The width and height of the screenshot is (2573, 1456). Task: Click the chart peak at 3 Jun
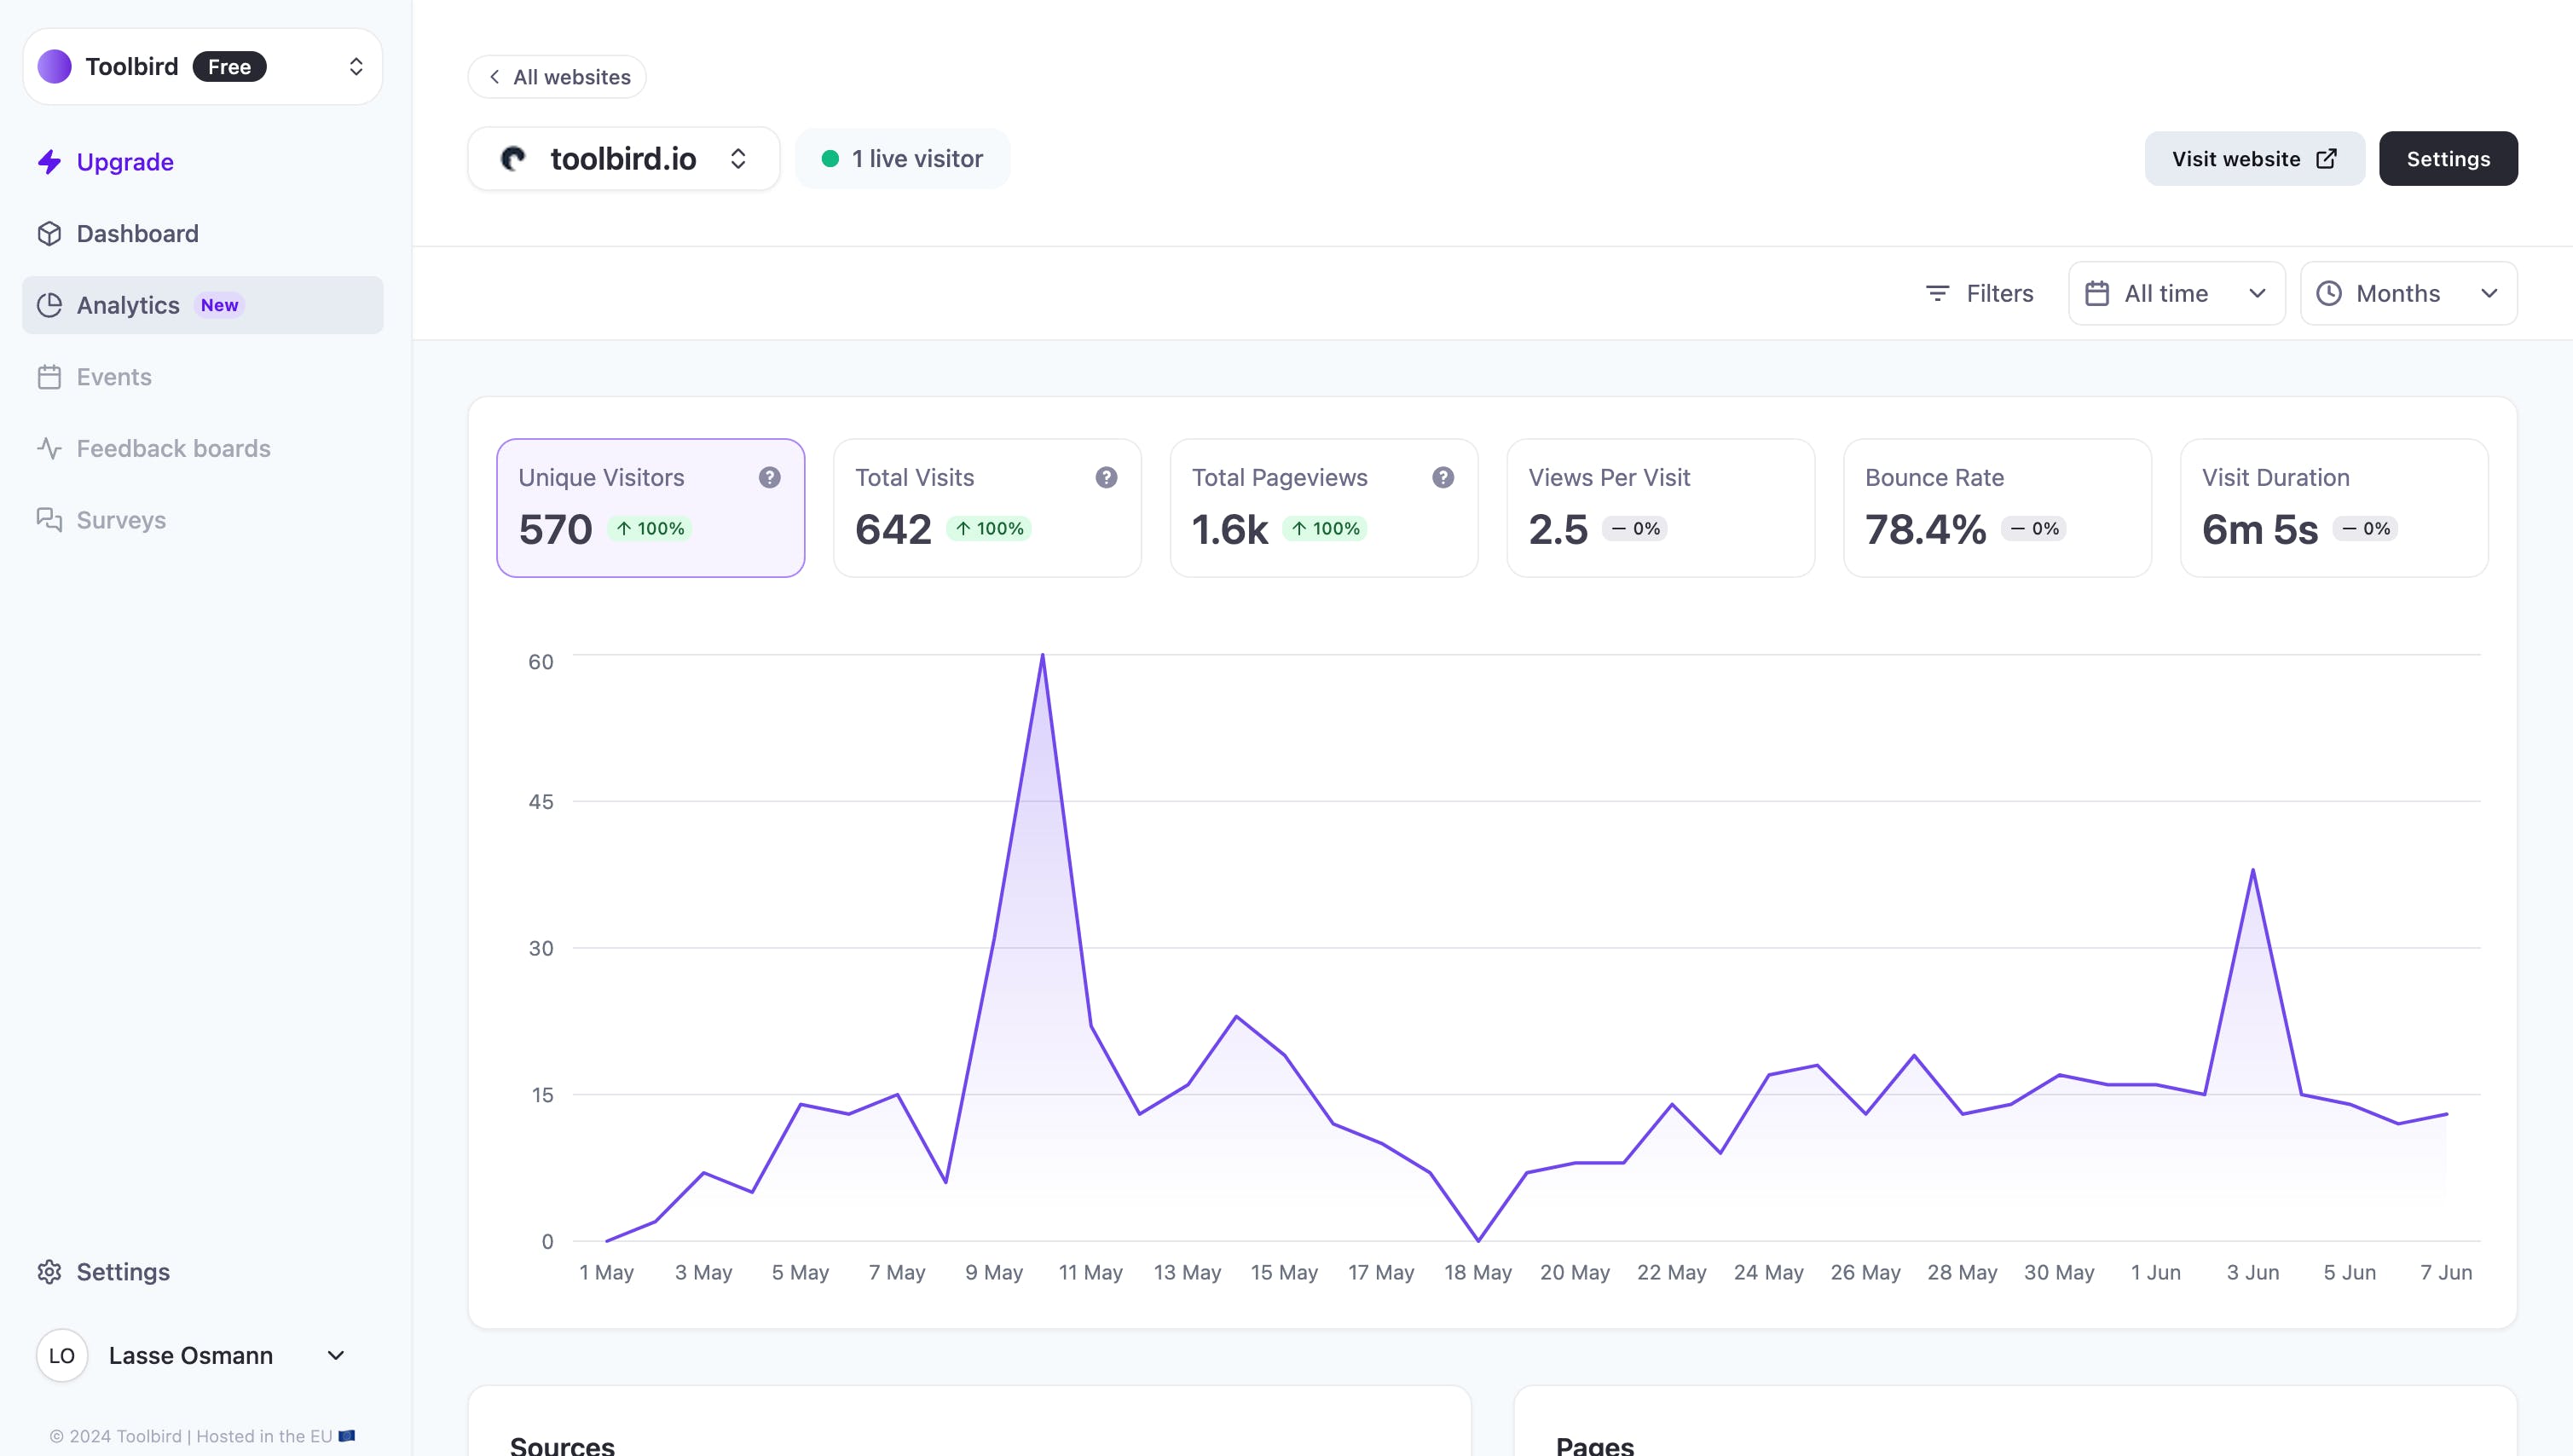tap(2252, 870)
